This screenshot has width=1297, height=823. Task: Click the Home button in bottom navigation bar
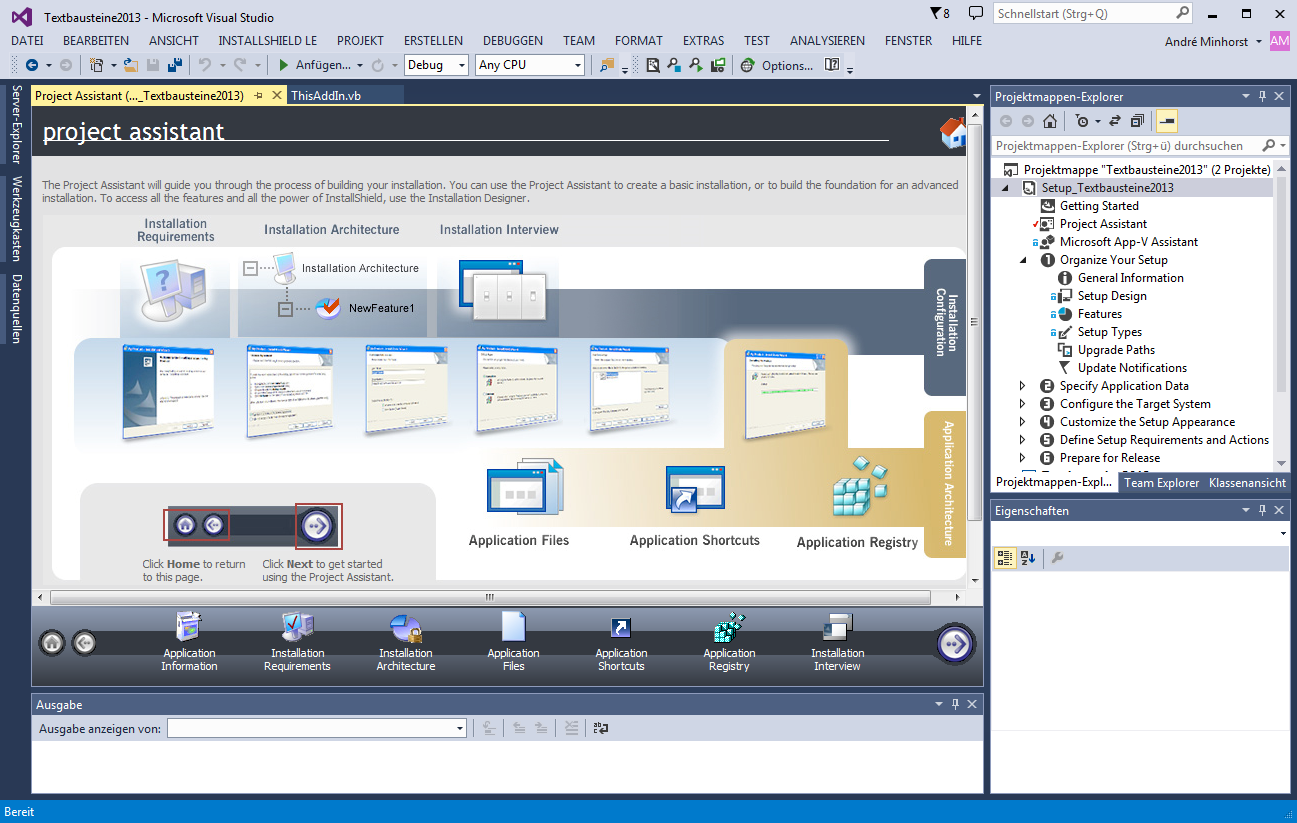[x=53, y=643]
